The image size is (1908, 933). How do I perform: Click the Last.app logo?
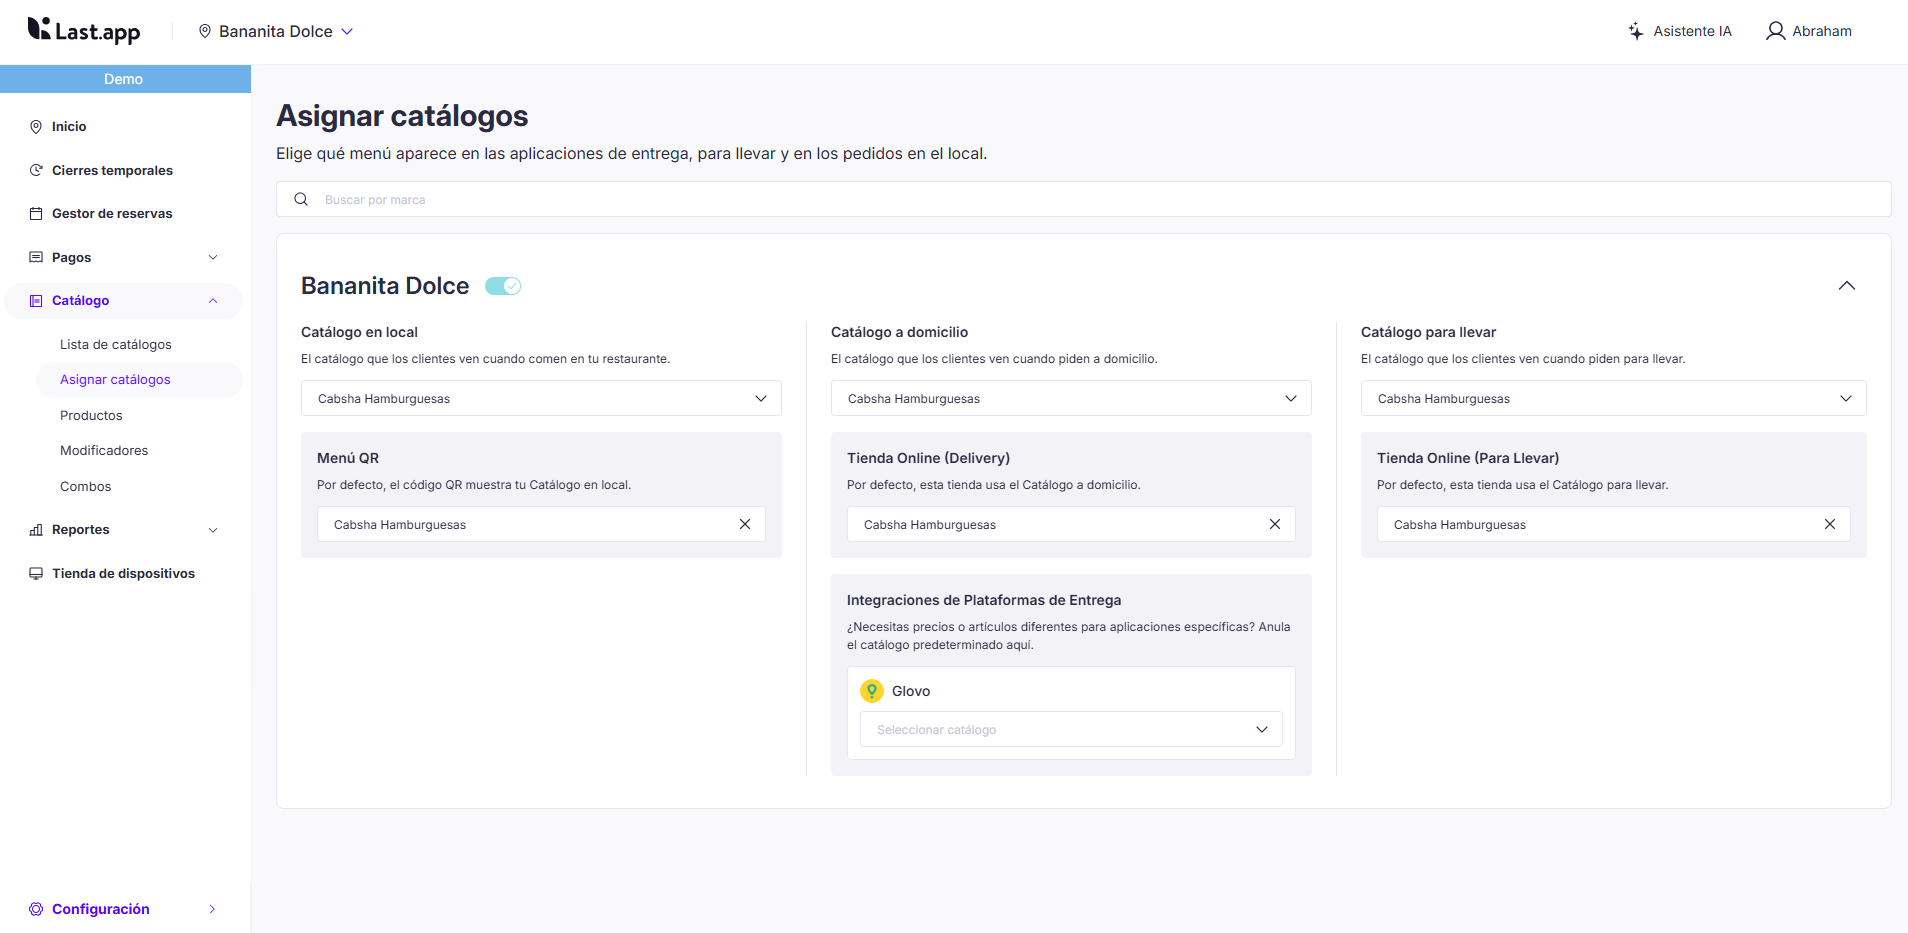(84, 31)
